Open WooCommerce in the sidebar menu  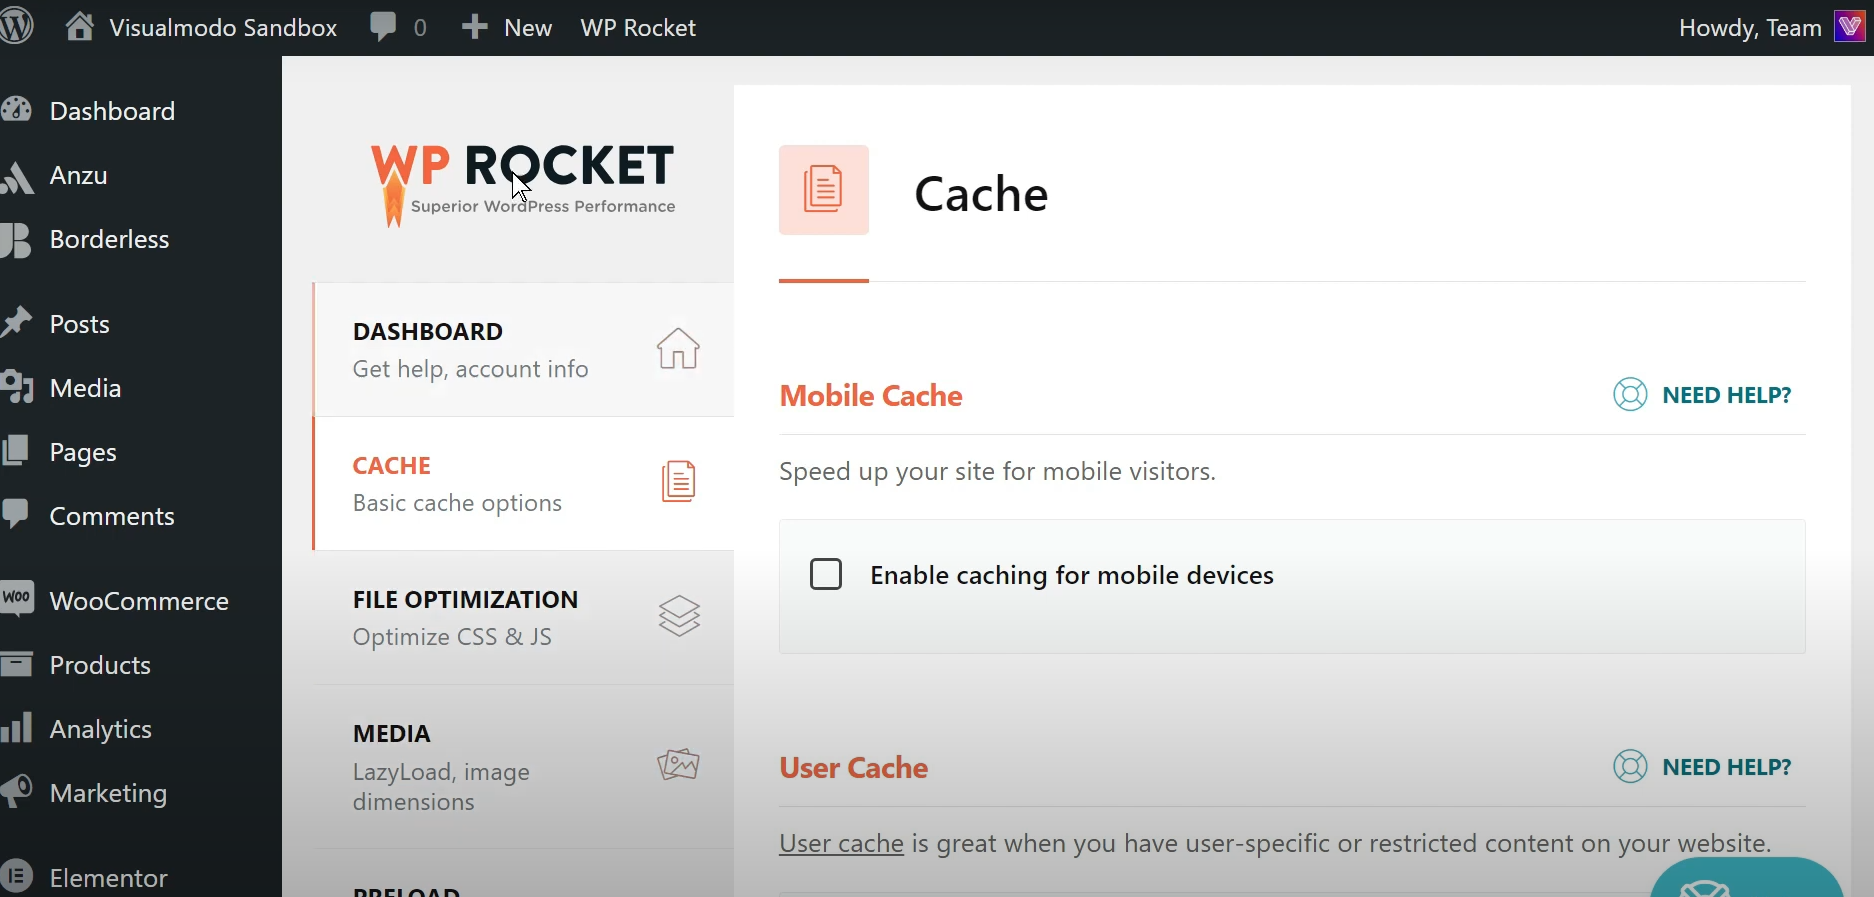138,601
